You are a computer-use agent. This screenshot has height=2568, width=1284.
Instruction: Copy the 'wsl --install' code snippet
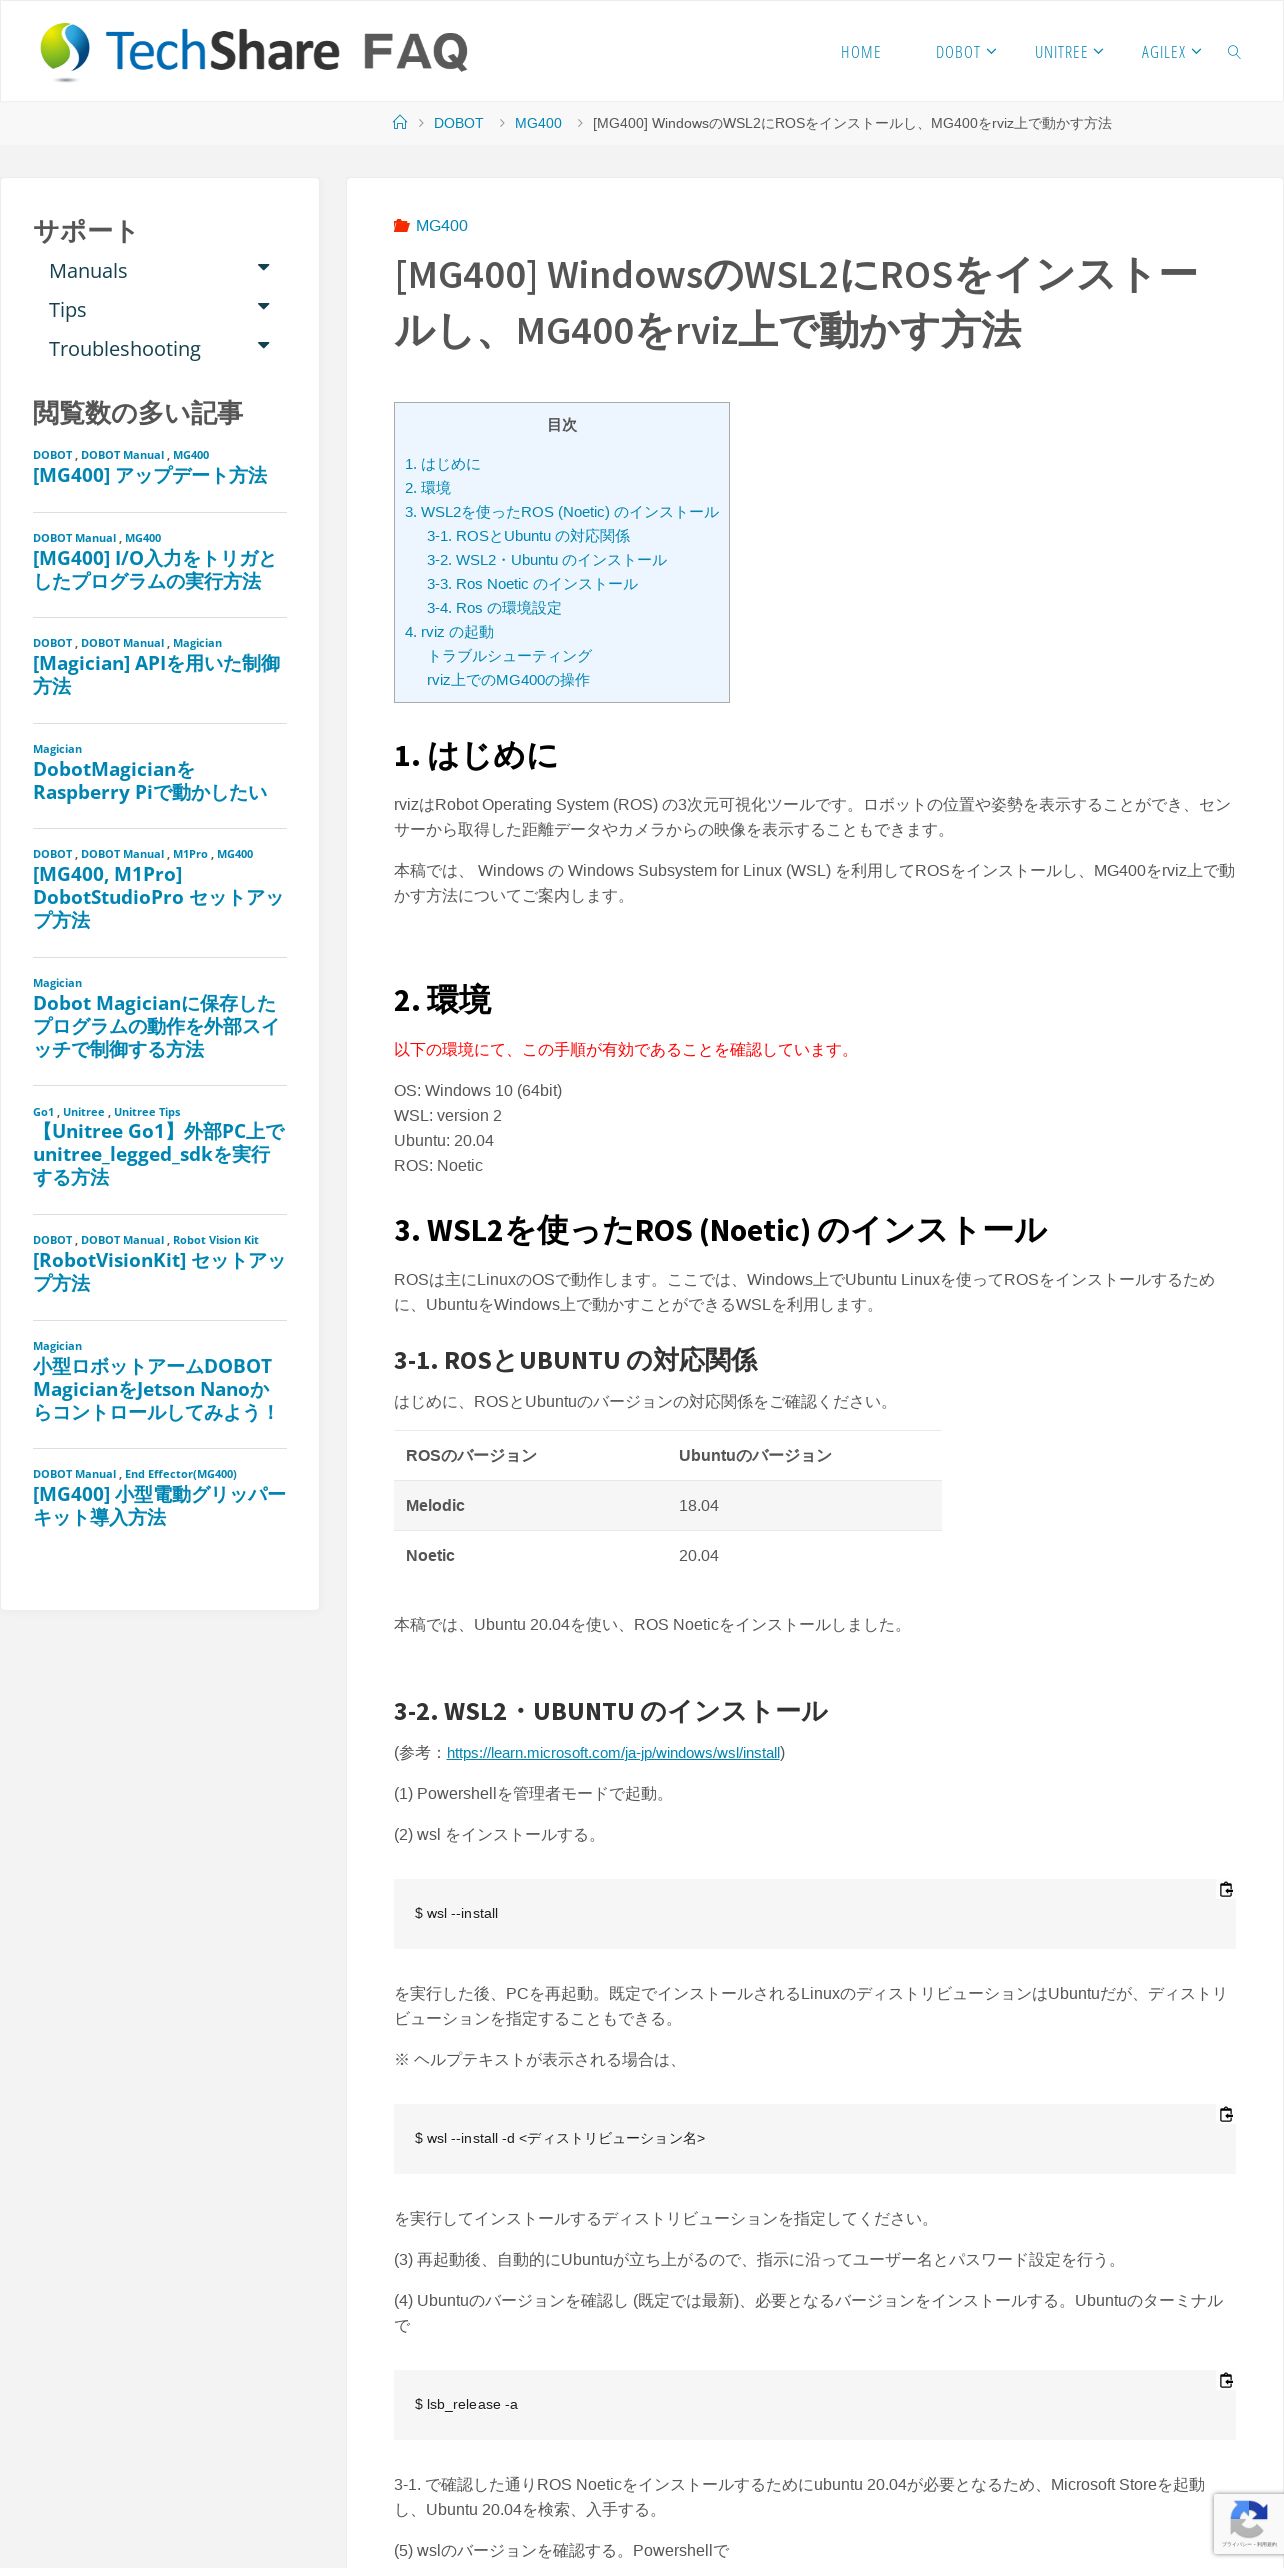[x=1226, y=1889]
